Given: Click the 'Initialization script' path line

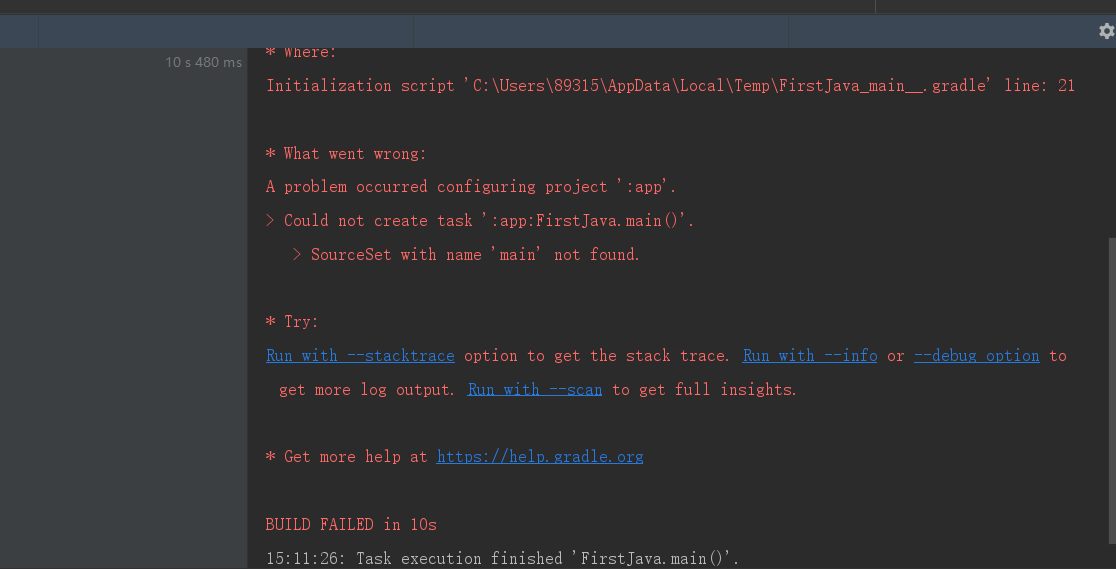Looking at the screenshot, I should point(670,85).
